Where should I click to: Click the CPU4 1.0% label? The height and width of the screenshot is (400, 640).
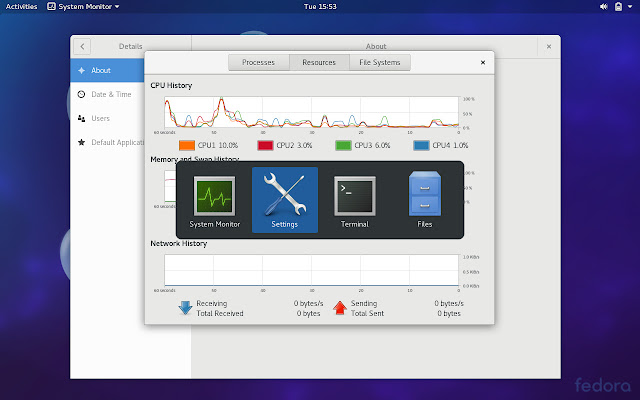(x=450, y=145)
